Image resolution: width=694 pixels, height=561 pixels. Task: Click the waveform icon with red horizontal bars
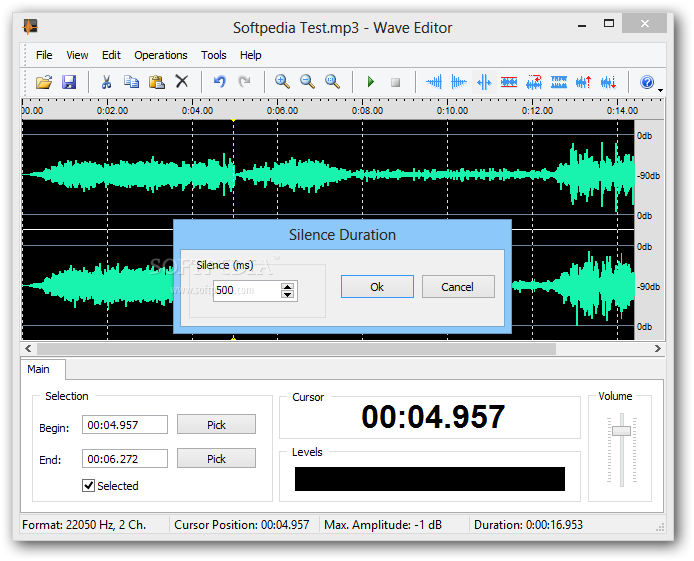[x=509, y=82]
